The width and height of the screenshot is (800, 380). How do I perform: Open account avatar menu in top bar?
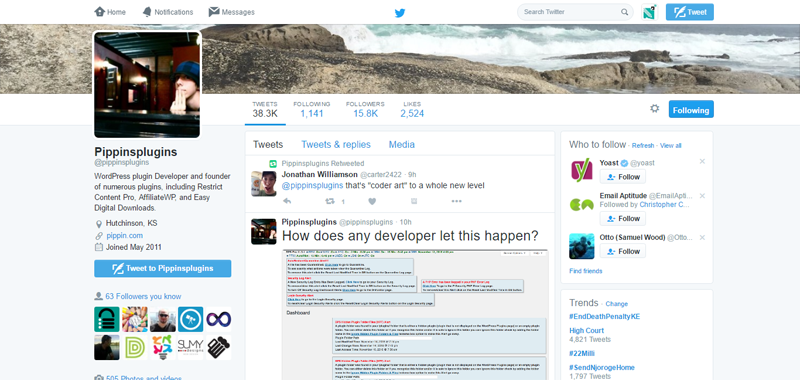pos(649,12)
